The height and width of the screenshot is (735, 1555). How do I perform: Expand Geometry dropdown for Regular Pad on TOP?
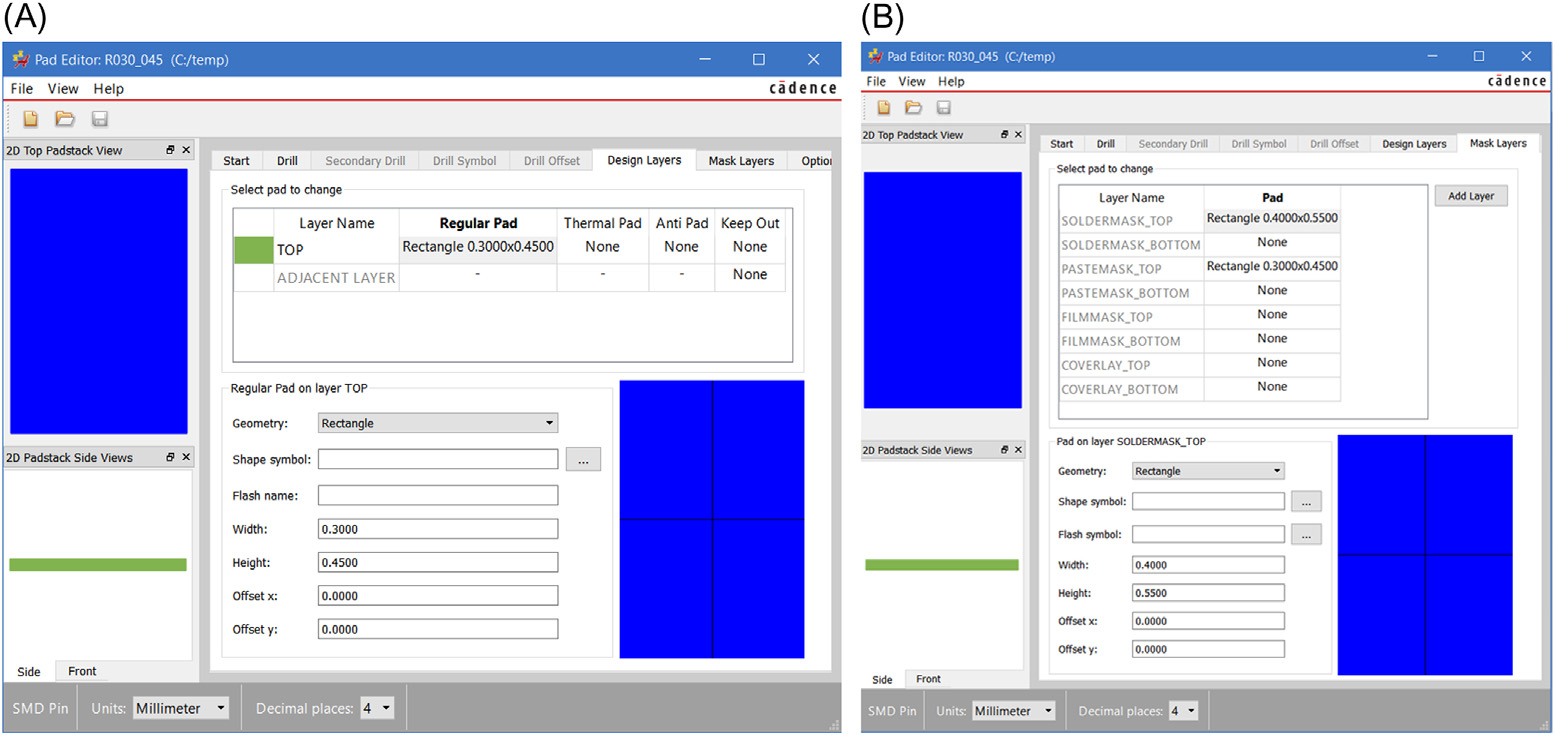click(438, 423)
